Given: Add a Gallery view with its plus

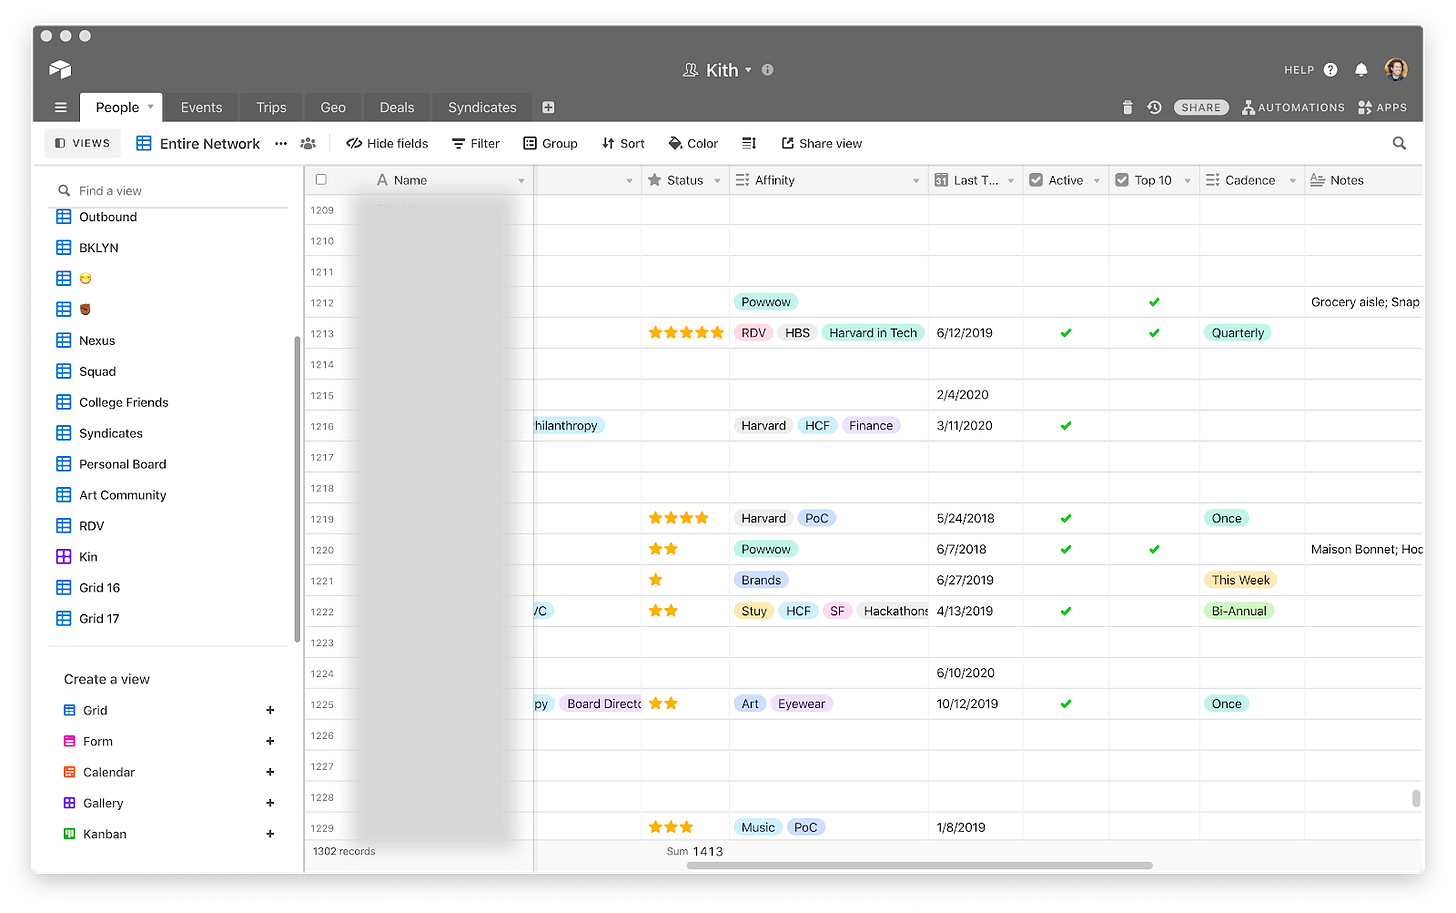Looking at the screenshot, I should (x=270, y=804).
